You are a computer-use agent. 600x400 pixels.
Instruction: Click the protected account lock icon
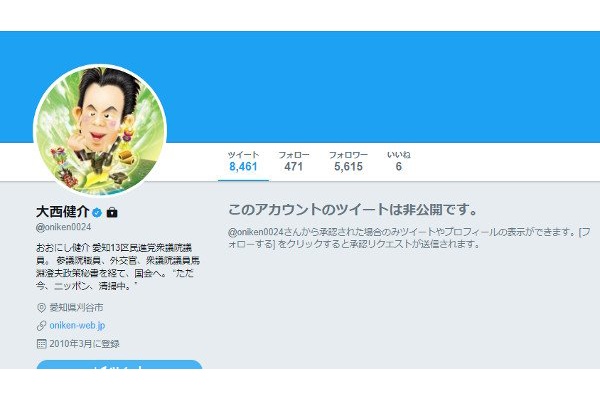[x=112, y=212]
